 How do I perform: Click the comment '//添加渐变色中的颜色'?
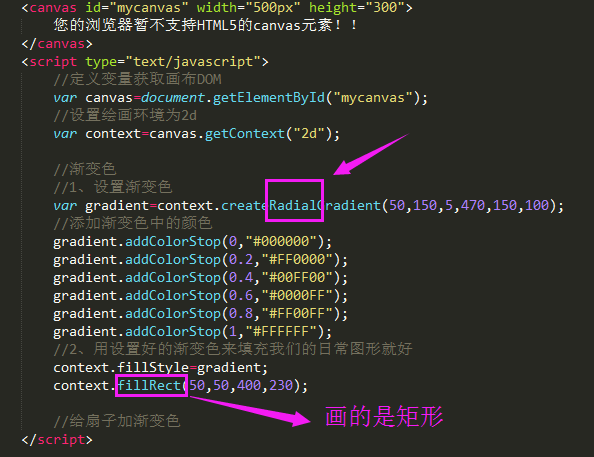(x=133, y=223)
